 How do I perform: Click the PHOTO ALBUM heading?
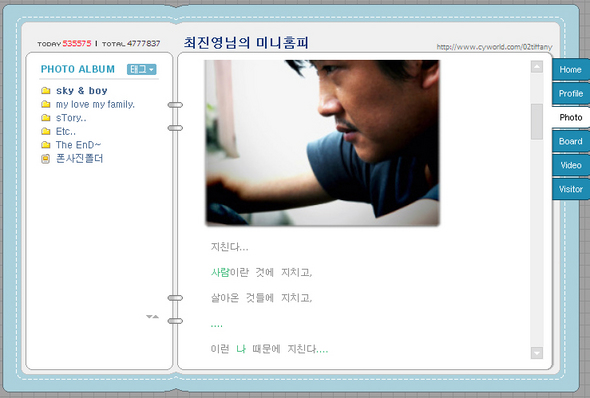point(78,69)
